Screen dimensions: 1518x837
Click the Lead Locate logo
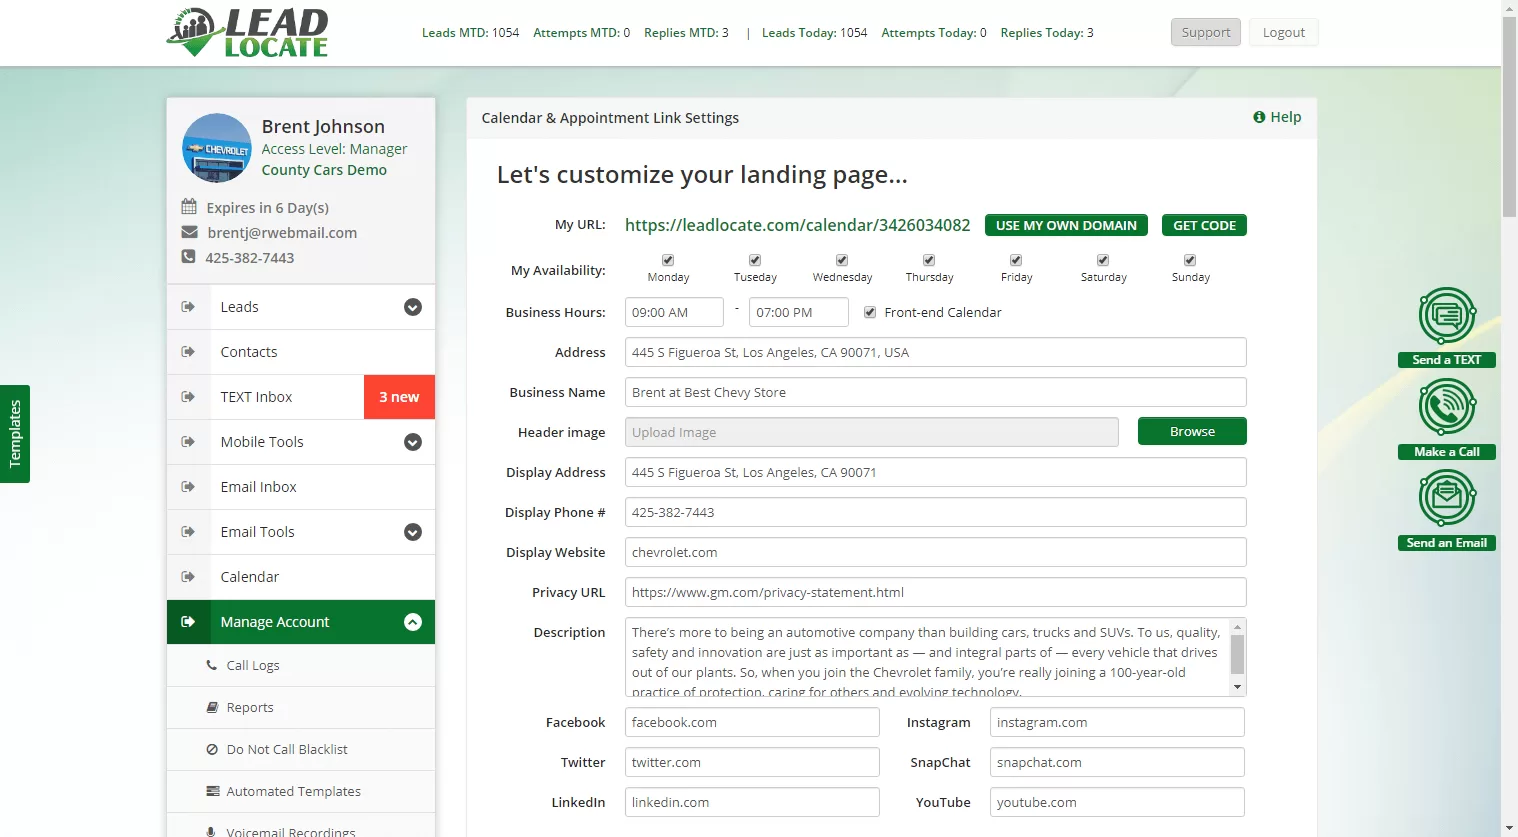(x=248, y=33)
